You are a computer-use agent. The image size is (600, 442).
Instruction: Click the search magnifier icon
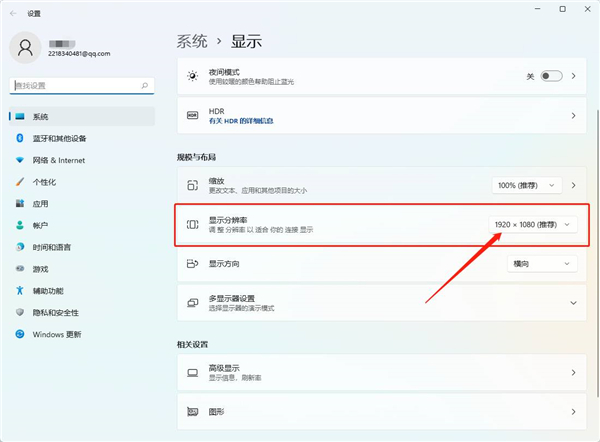pos(147,87)
